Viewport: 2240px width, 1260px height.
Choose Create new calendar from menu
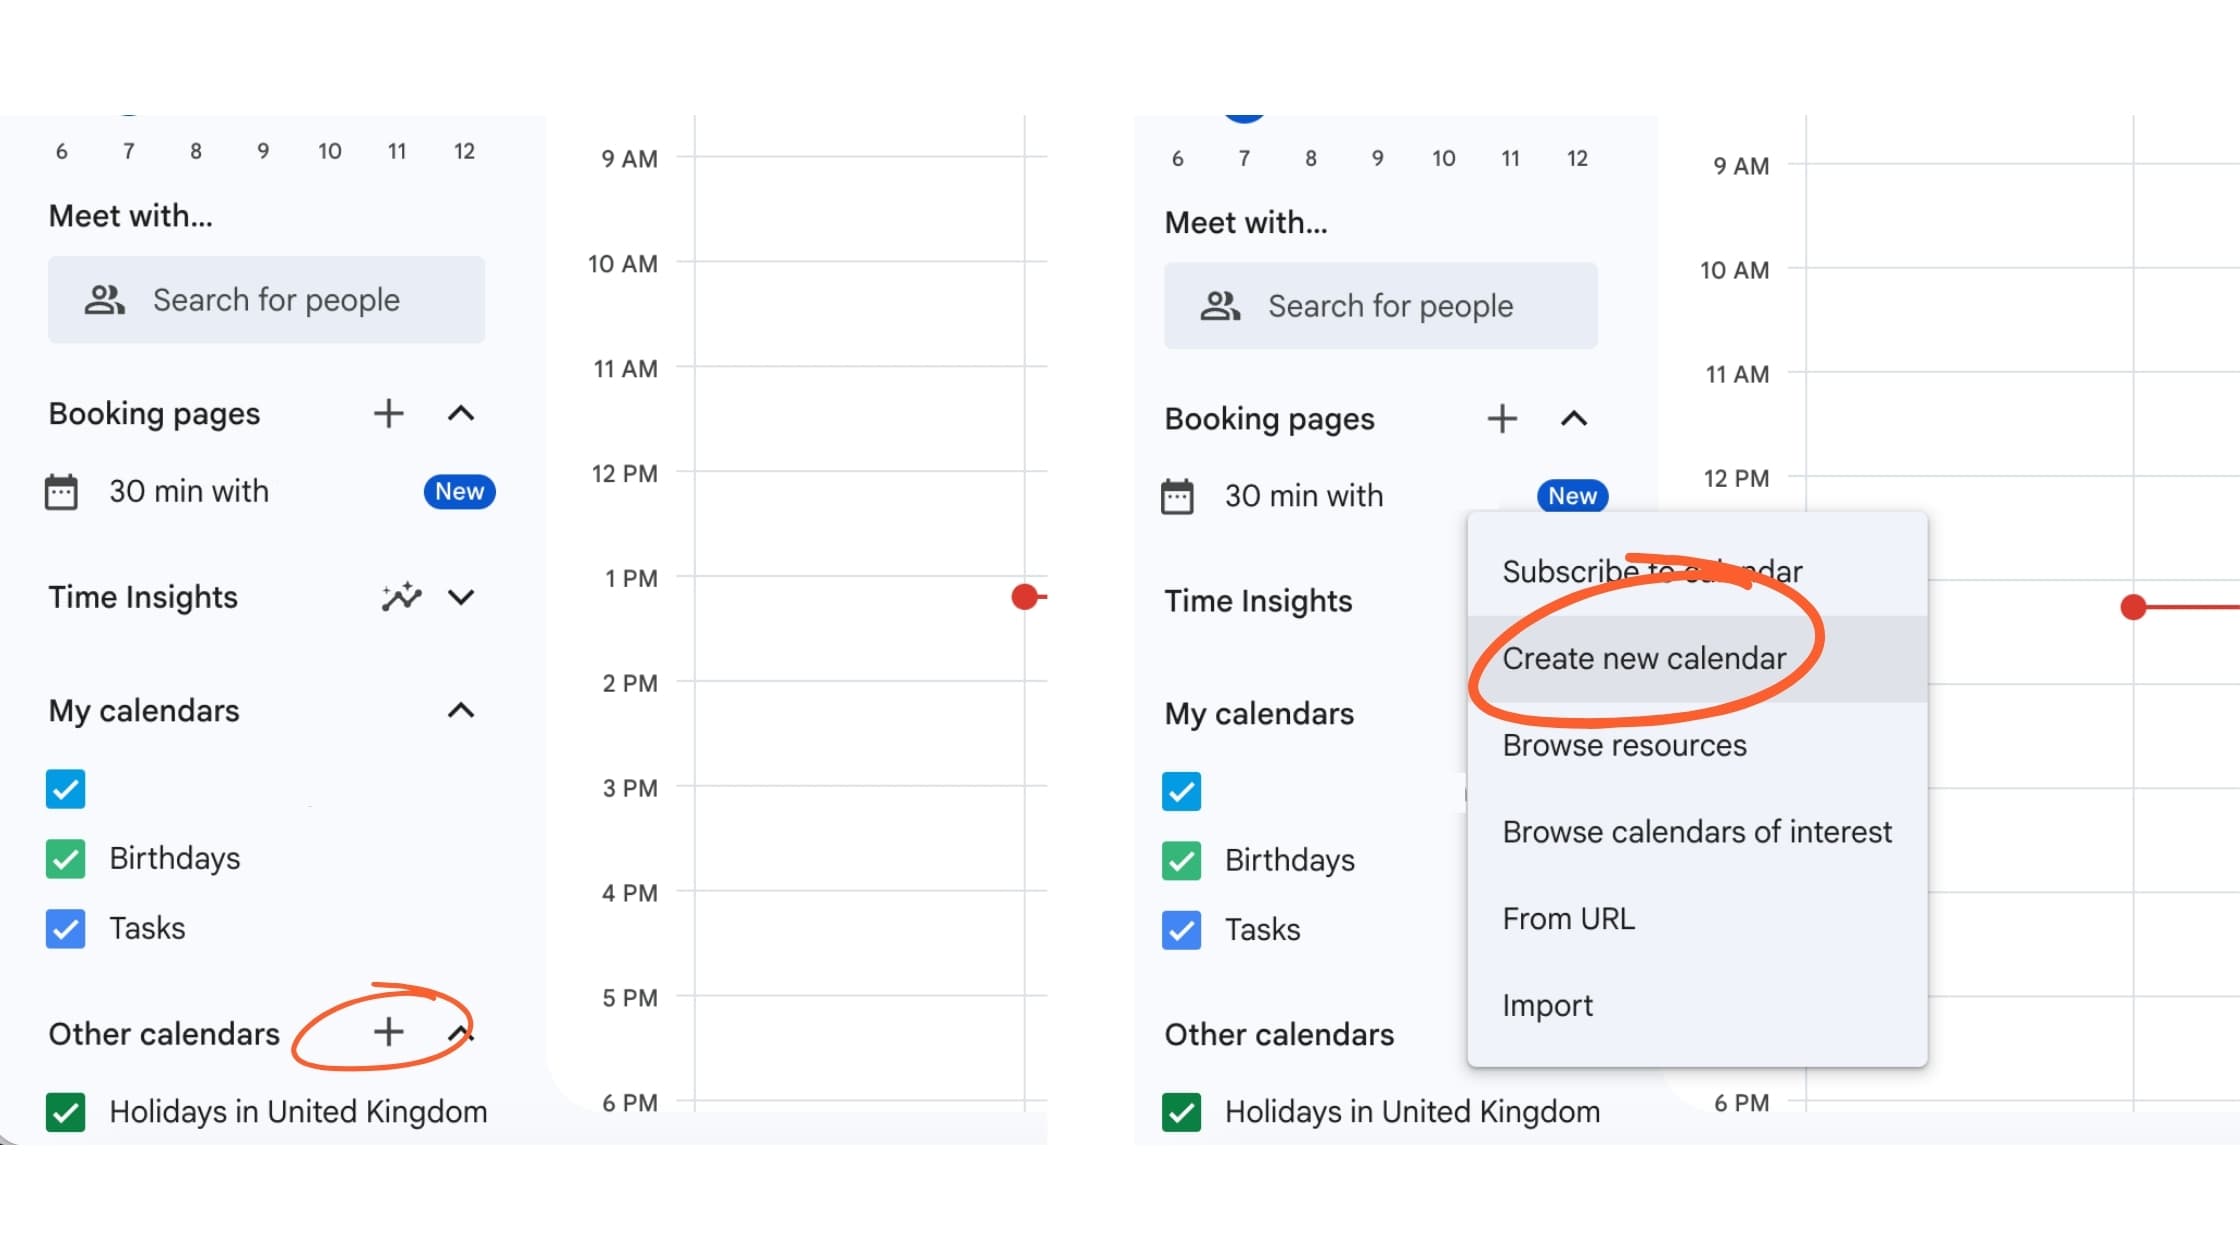1697,658
